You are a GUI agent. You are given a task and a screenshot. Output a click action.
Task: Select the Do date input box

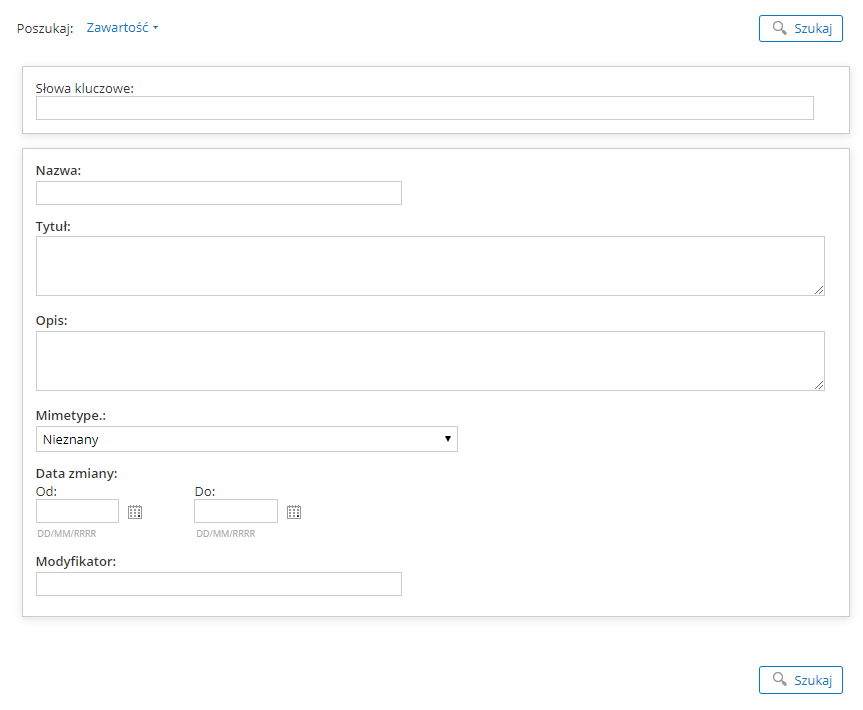(x=235, y=511)
